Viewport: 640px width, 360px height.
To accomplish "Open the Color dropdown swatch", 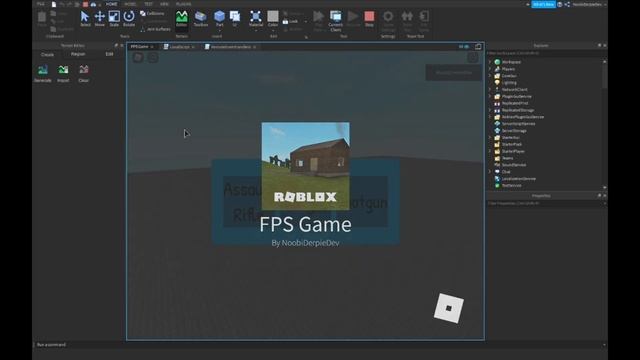I will pos(273,19).
